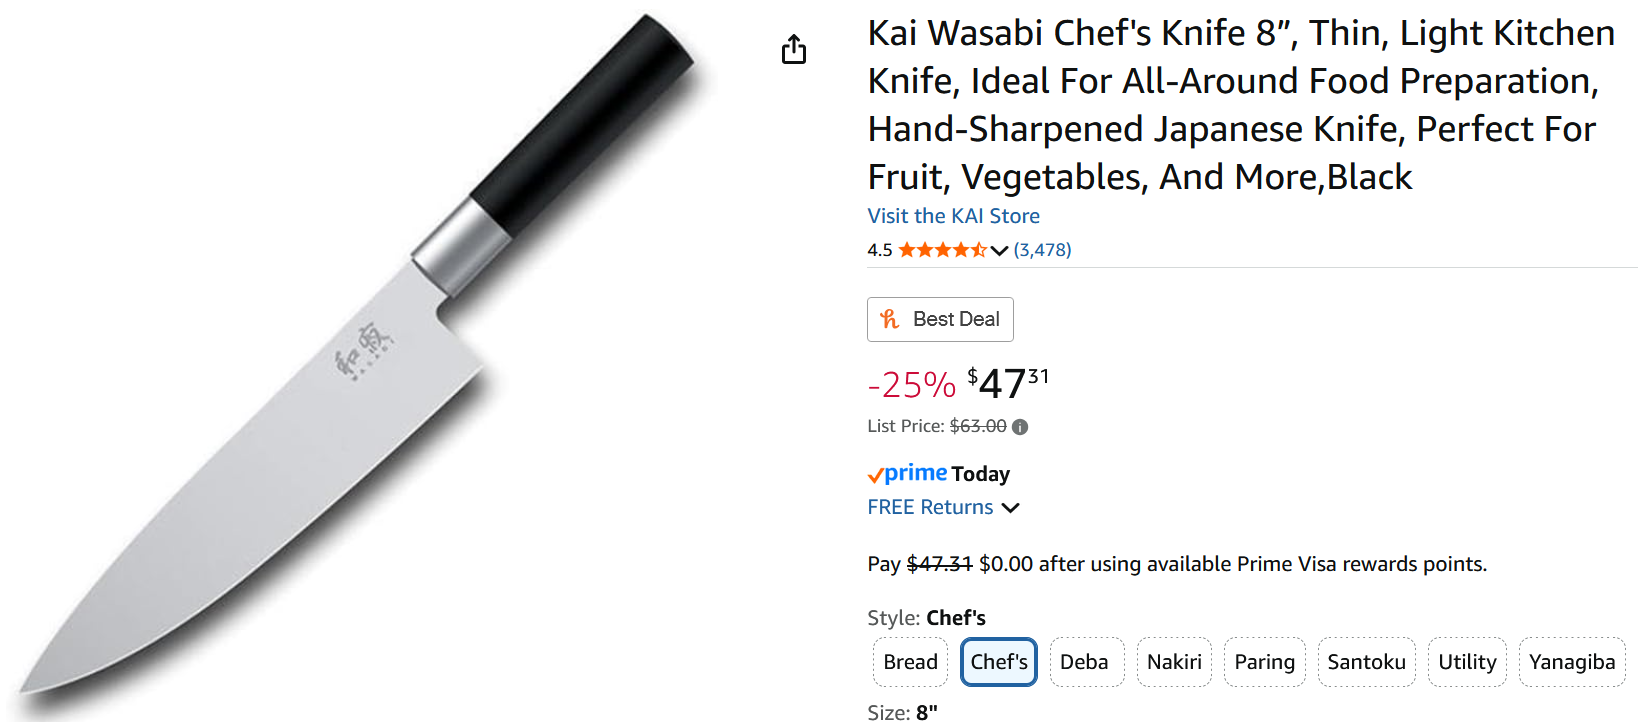Expand the FREE Returns details arrow
Image resolution: width=1638 pixels, height=722 pixels.
click(1011, 508)
